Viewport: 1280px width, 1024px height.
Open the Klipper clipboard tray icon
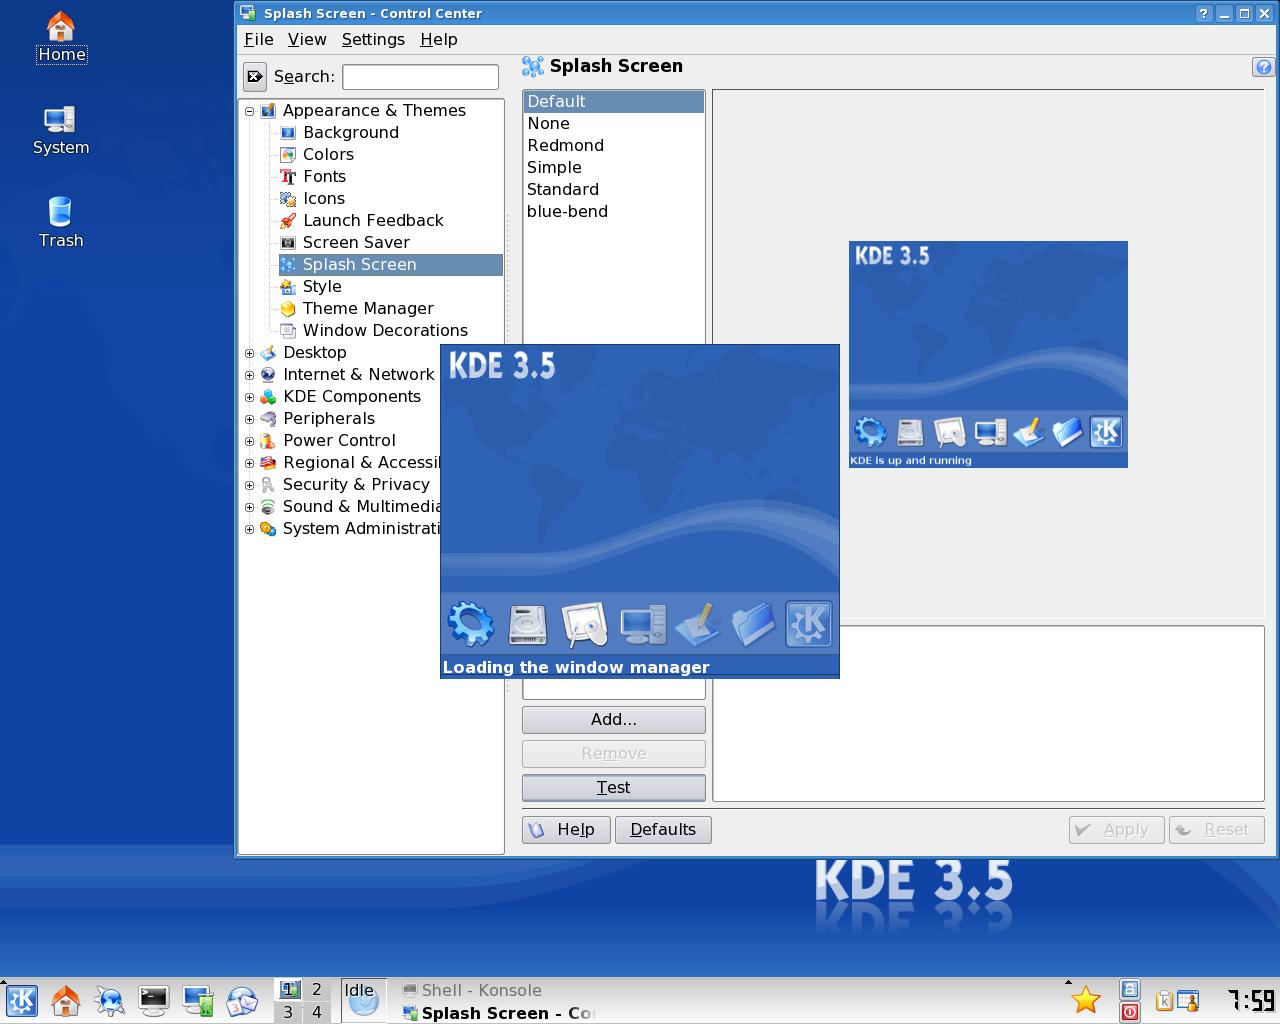coord(1165,1000)
